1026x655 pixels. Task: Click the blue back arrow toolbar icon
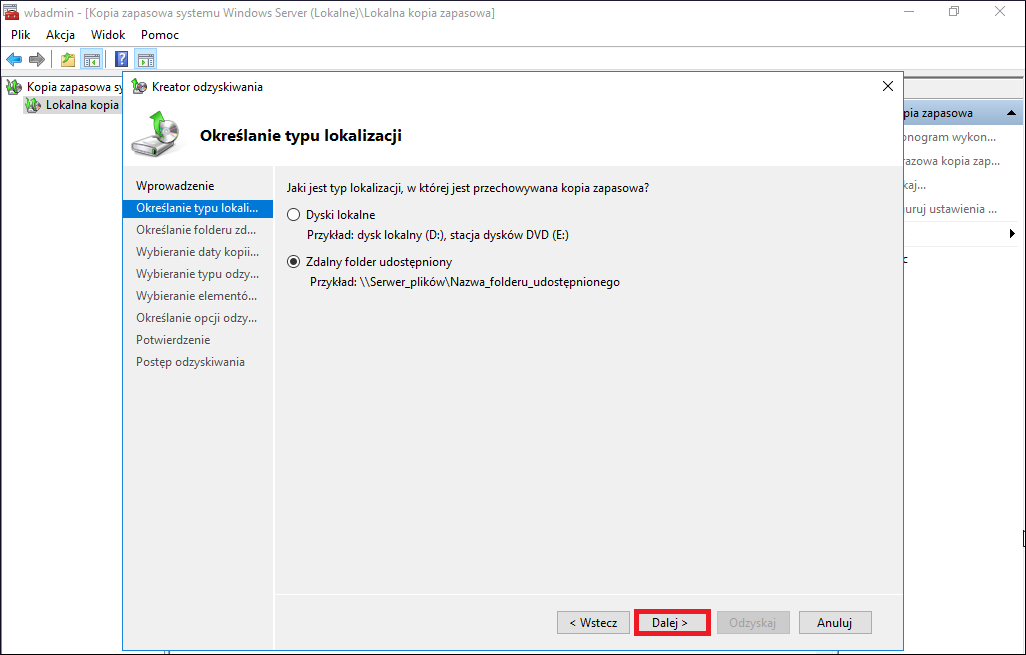pos(14,60)
